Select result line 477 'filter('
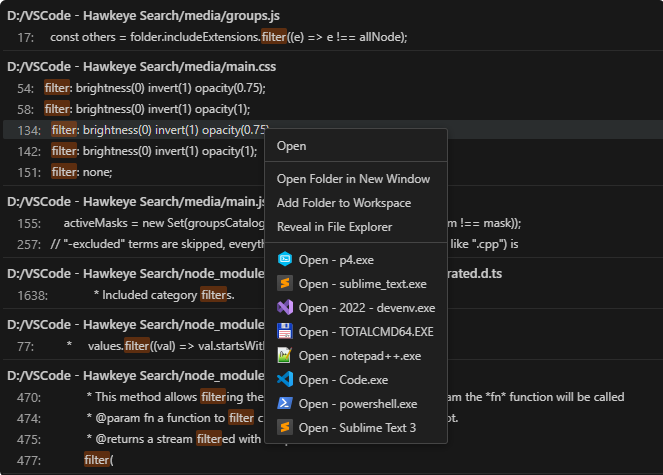Image resolution: width=663 pixels, height=475 pixels. tap(332, 460)
